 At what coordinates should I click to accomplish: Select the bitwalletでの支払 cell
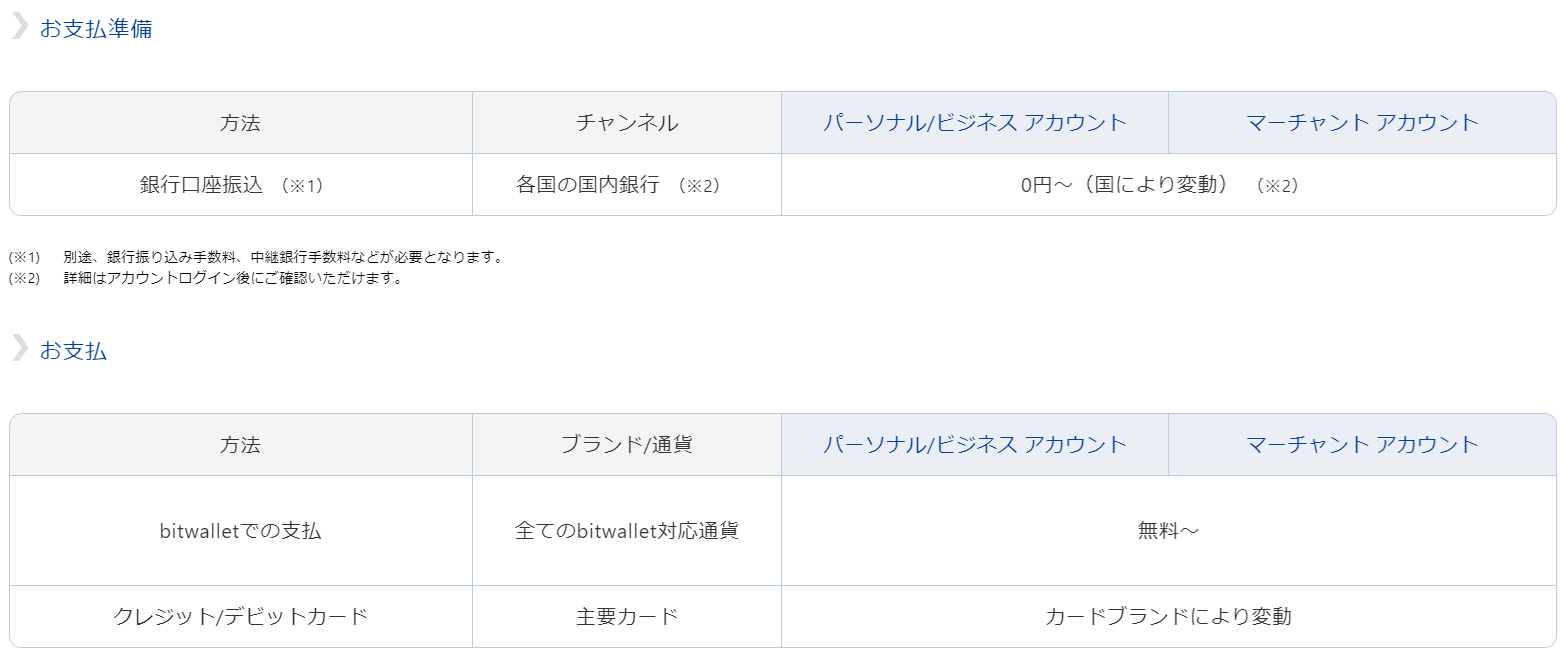pyautogui.click(x=241, y=531)
